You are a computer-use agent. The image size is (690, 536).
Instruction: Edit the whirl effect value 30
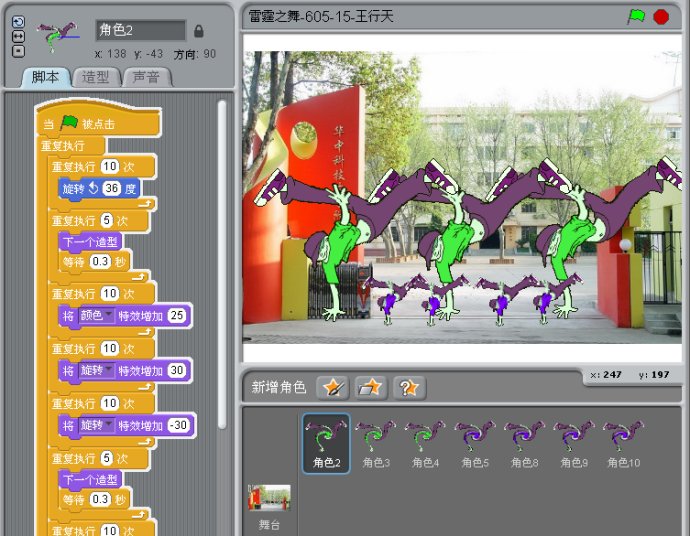click(177, 370)
